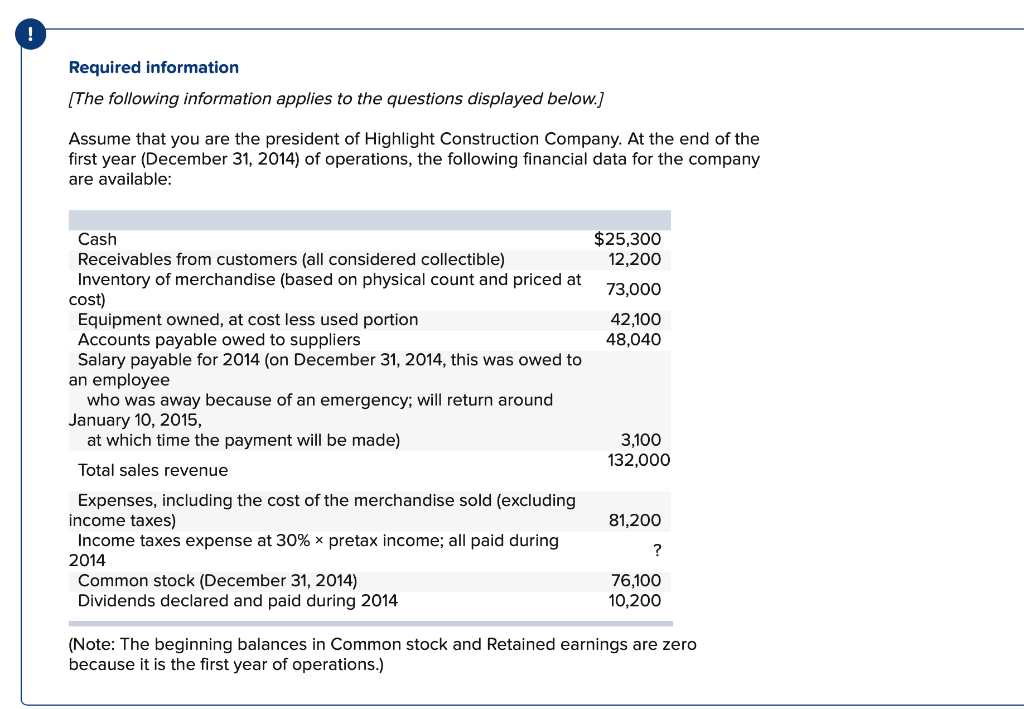Click 'Accounts payable owed to suppliers' label
This screenshot has width=1024, height=709.
tap(219, 339)
